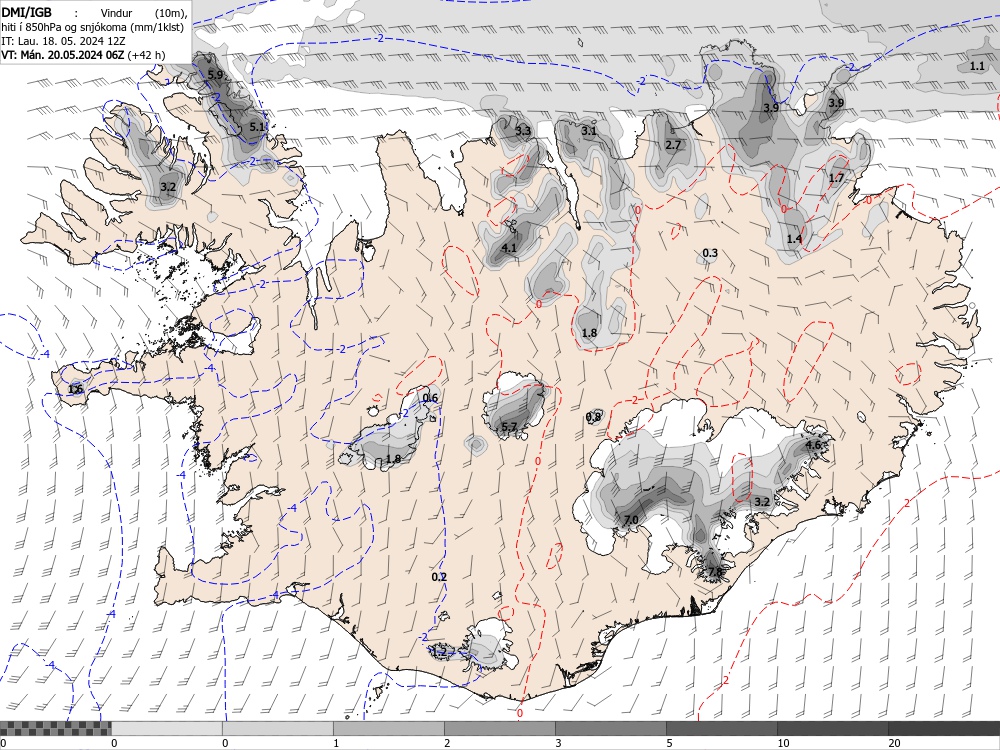Click the 0.6 snowfall value
This screenshot has width=1000, height=750.
tap(430, 398)
